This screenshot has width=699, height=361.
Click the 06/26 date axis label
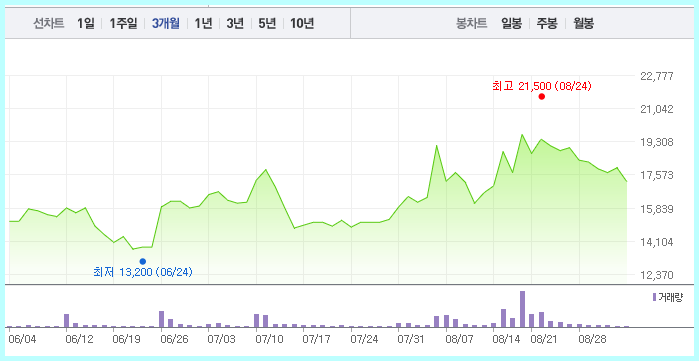[174, 340]
